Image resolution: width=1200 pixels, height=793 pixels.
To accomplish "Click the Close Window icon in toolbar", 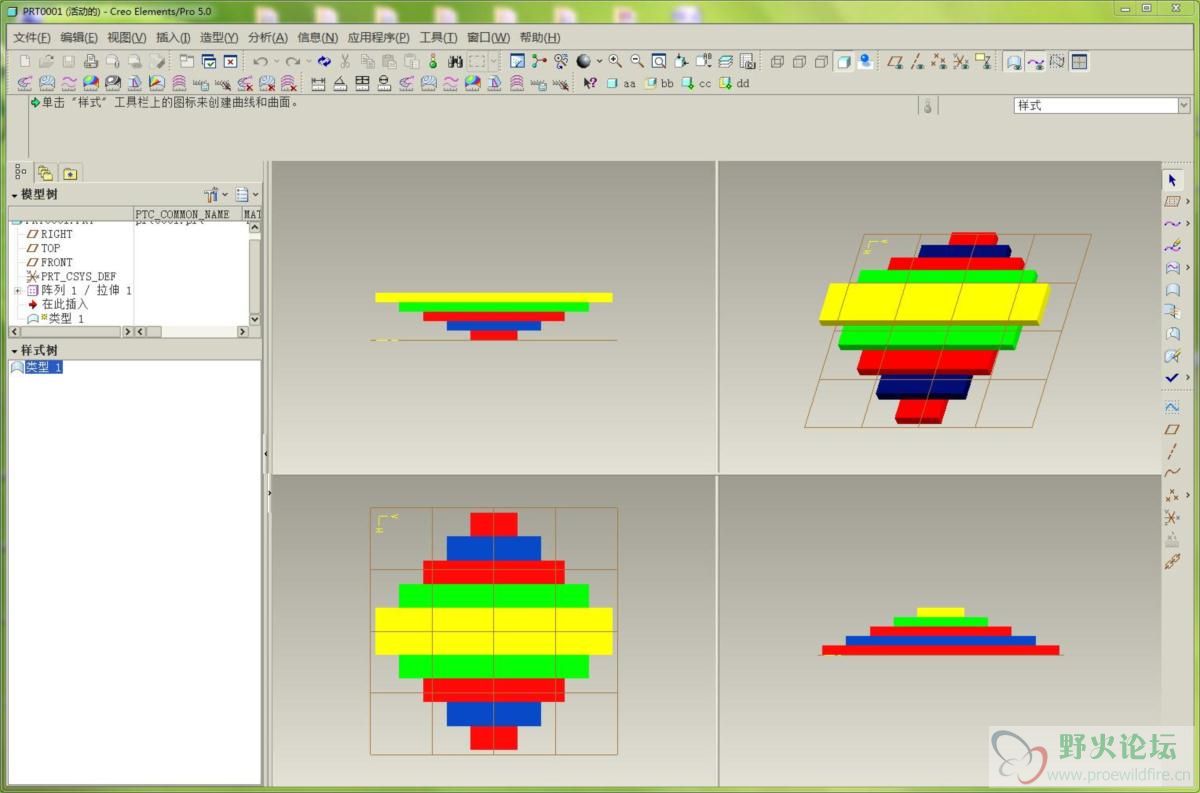I will 230,61.
